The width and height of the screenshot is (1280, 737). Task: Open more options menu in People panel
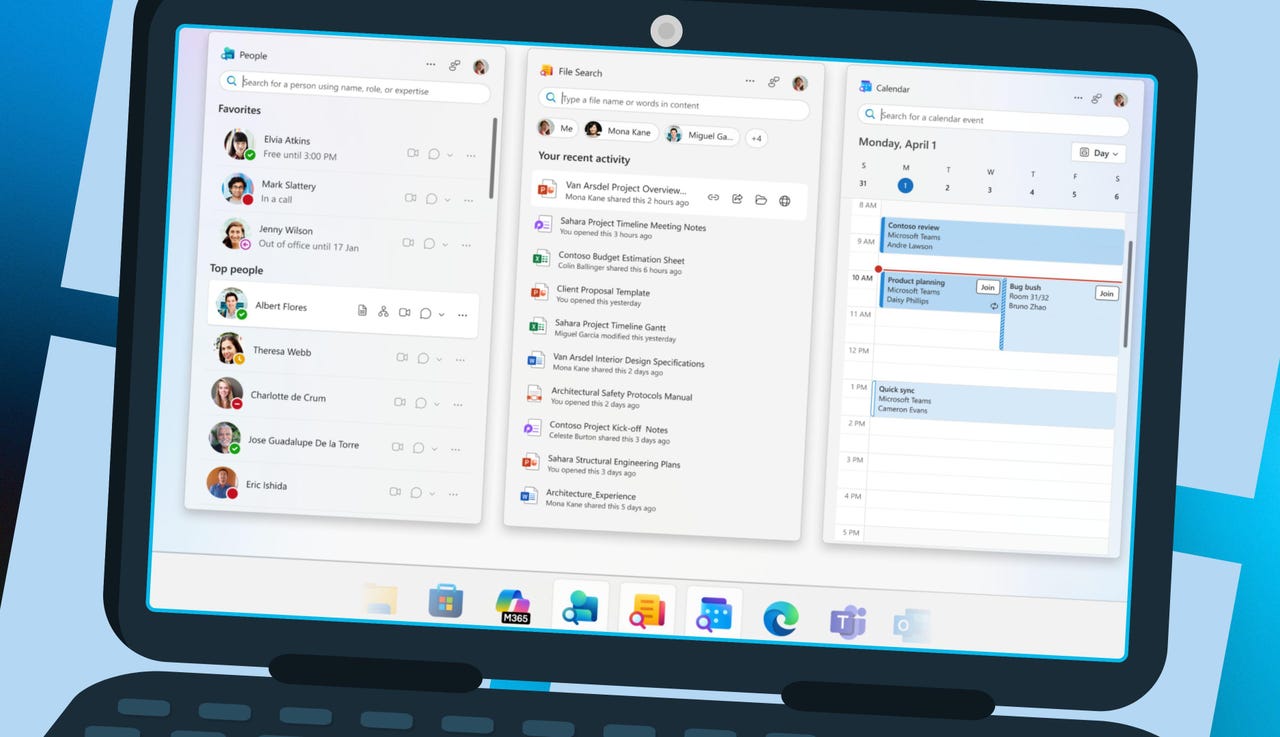(431, 64)
